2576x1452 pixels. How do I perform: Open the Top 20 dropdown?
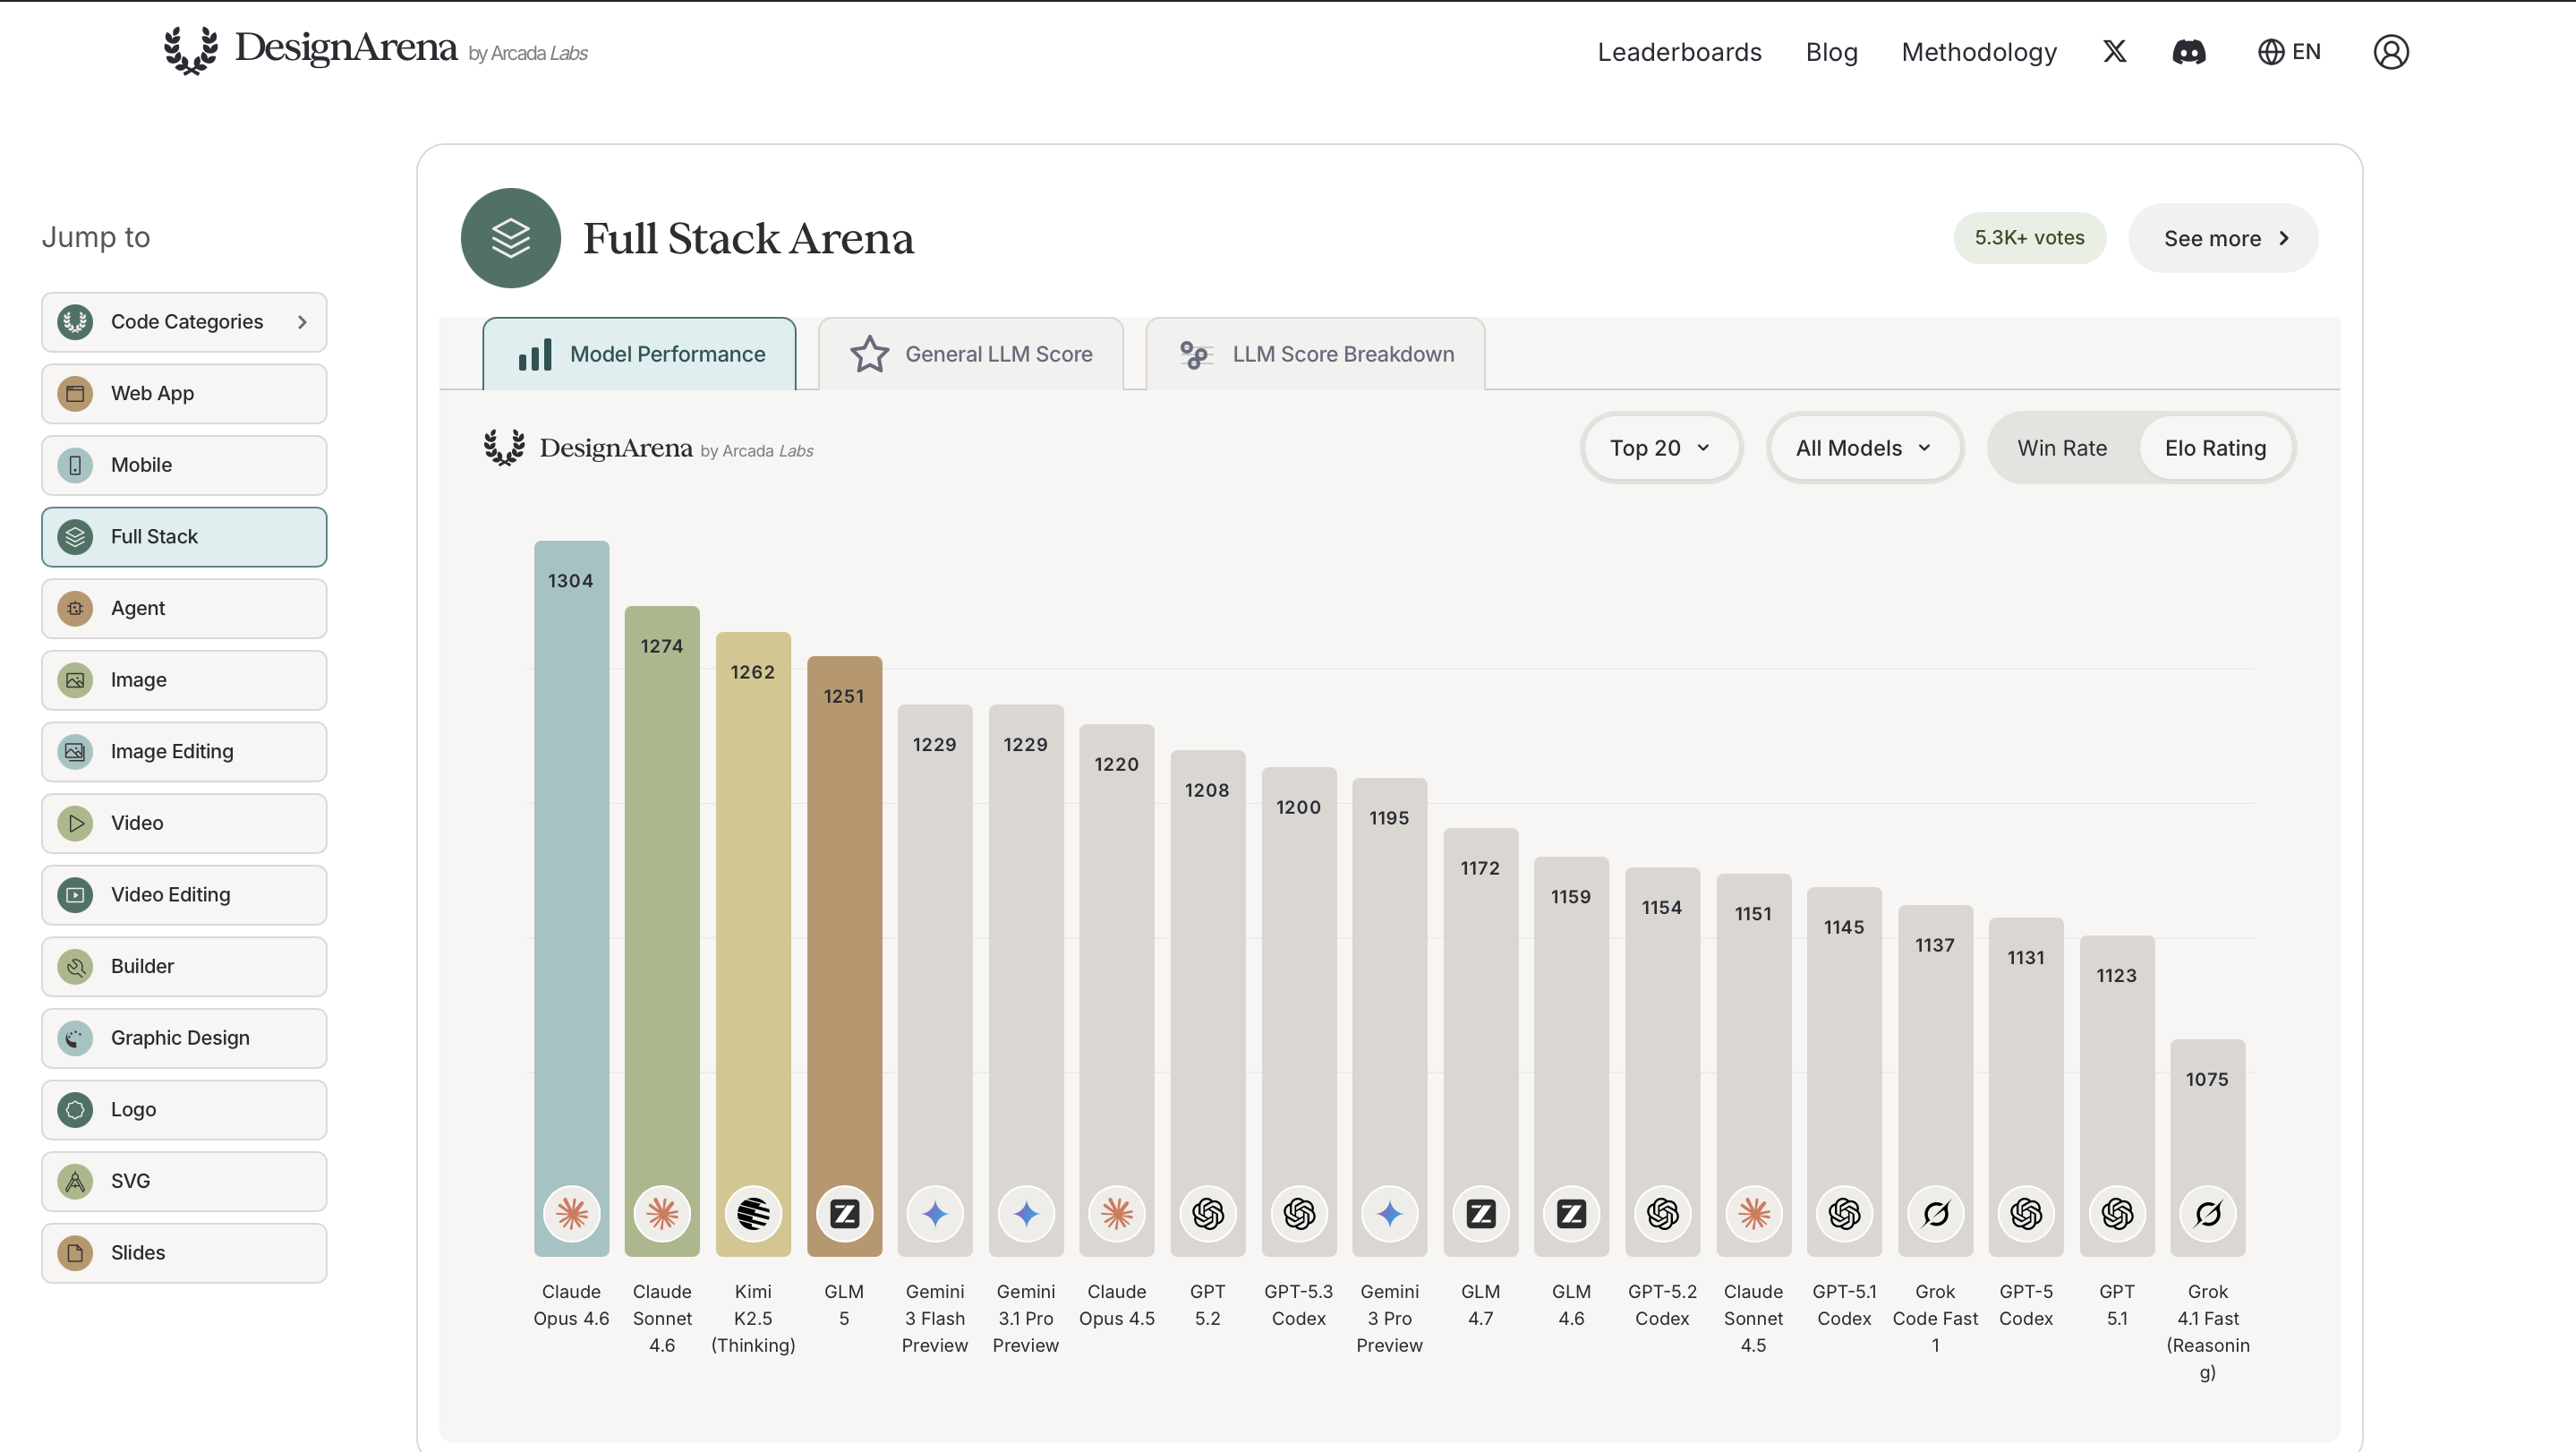(x=1660, y=448)
